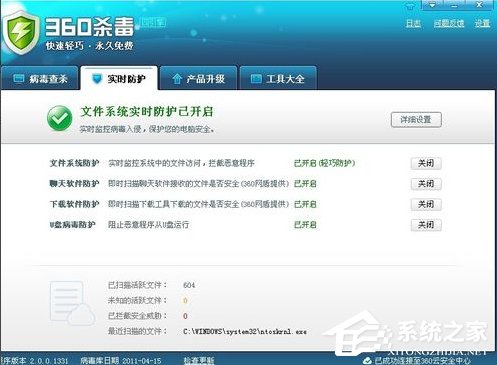The height and width of the screenshot is (365, 497).
Task: Click the 聊天软件防护 row label
Action: [x=74, y=184]
